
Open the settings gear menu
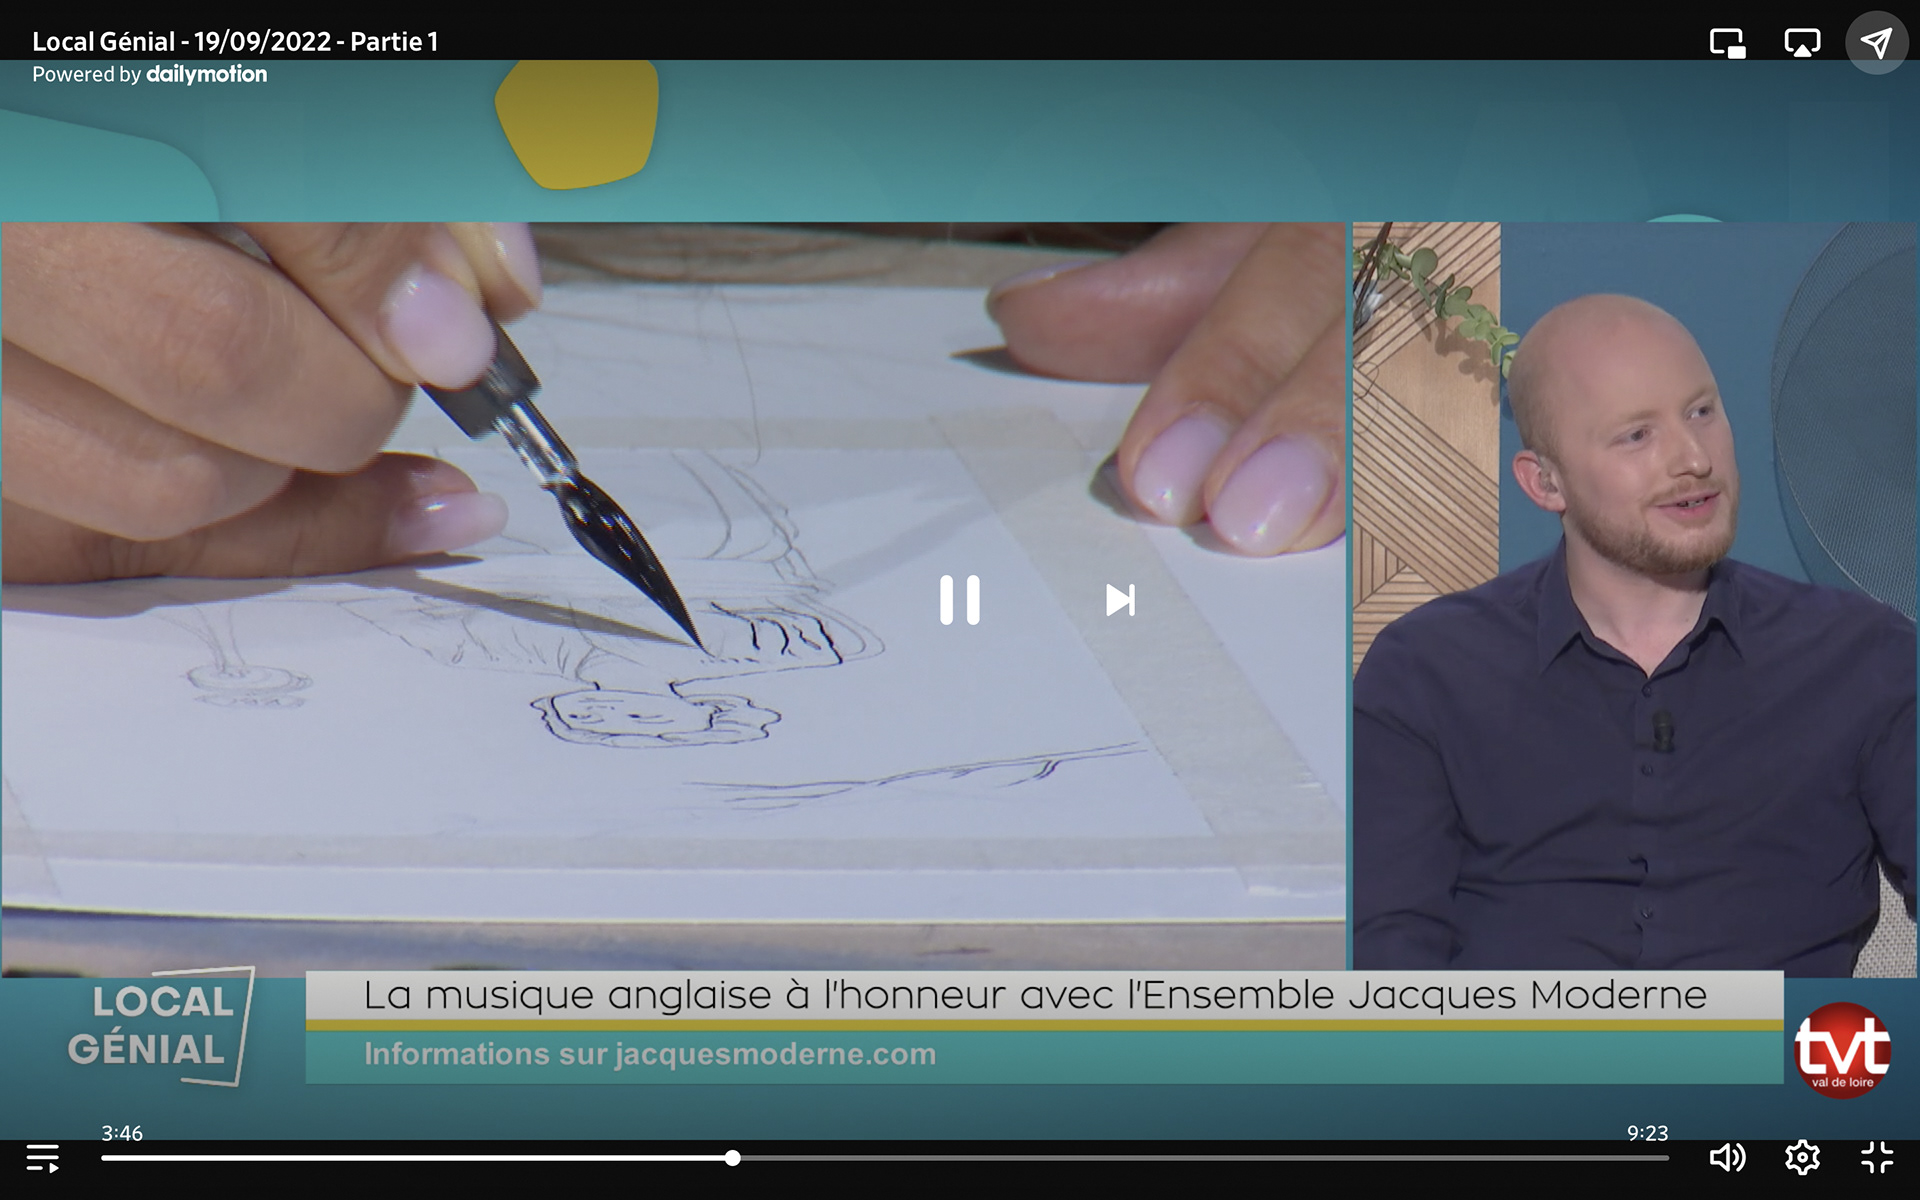(1802, 1158)
